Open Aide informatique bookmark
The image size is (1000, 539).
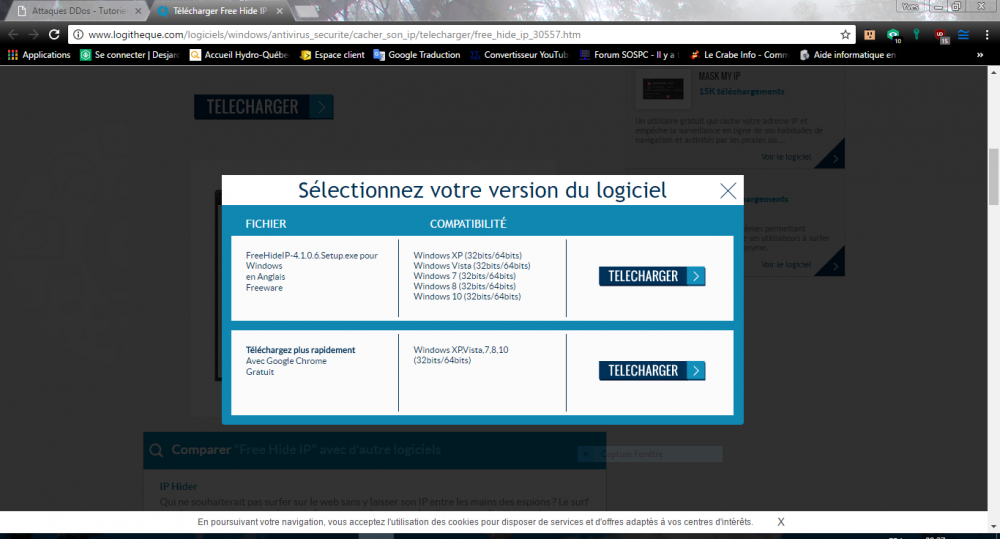point(848,55)
